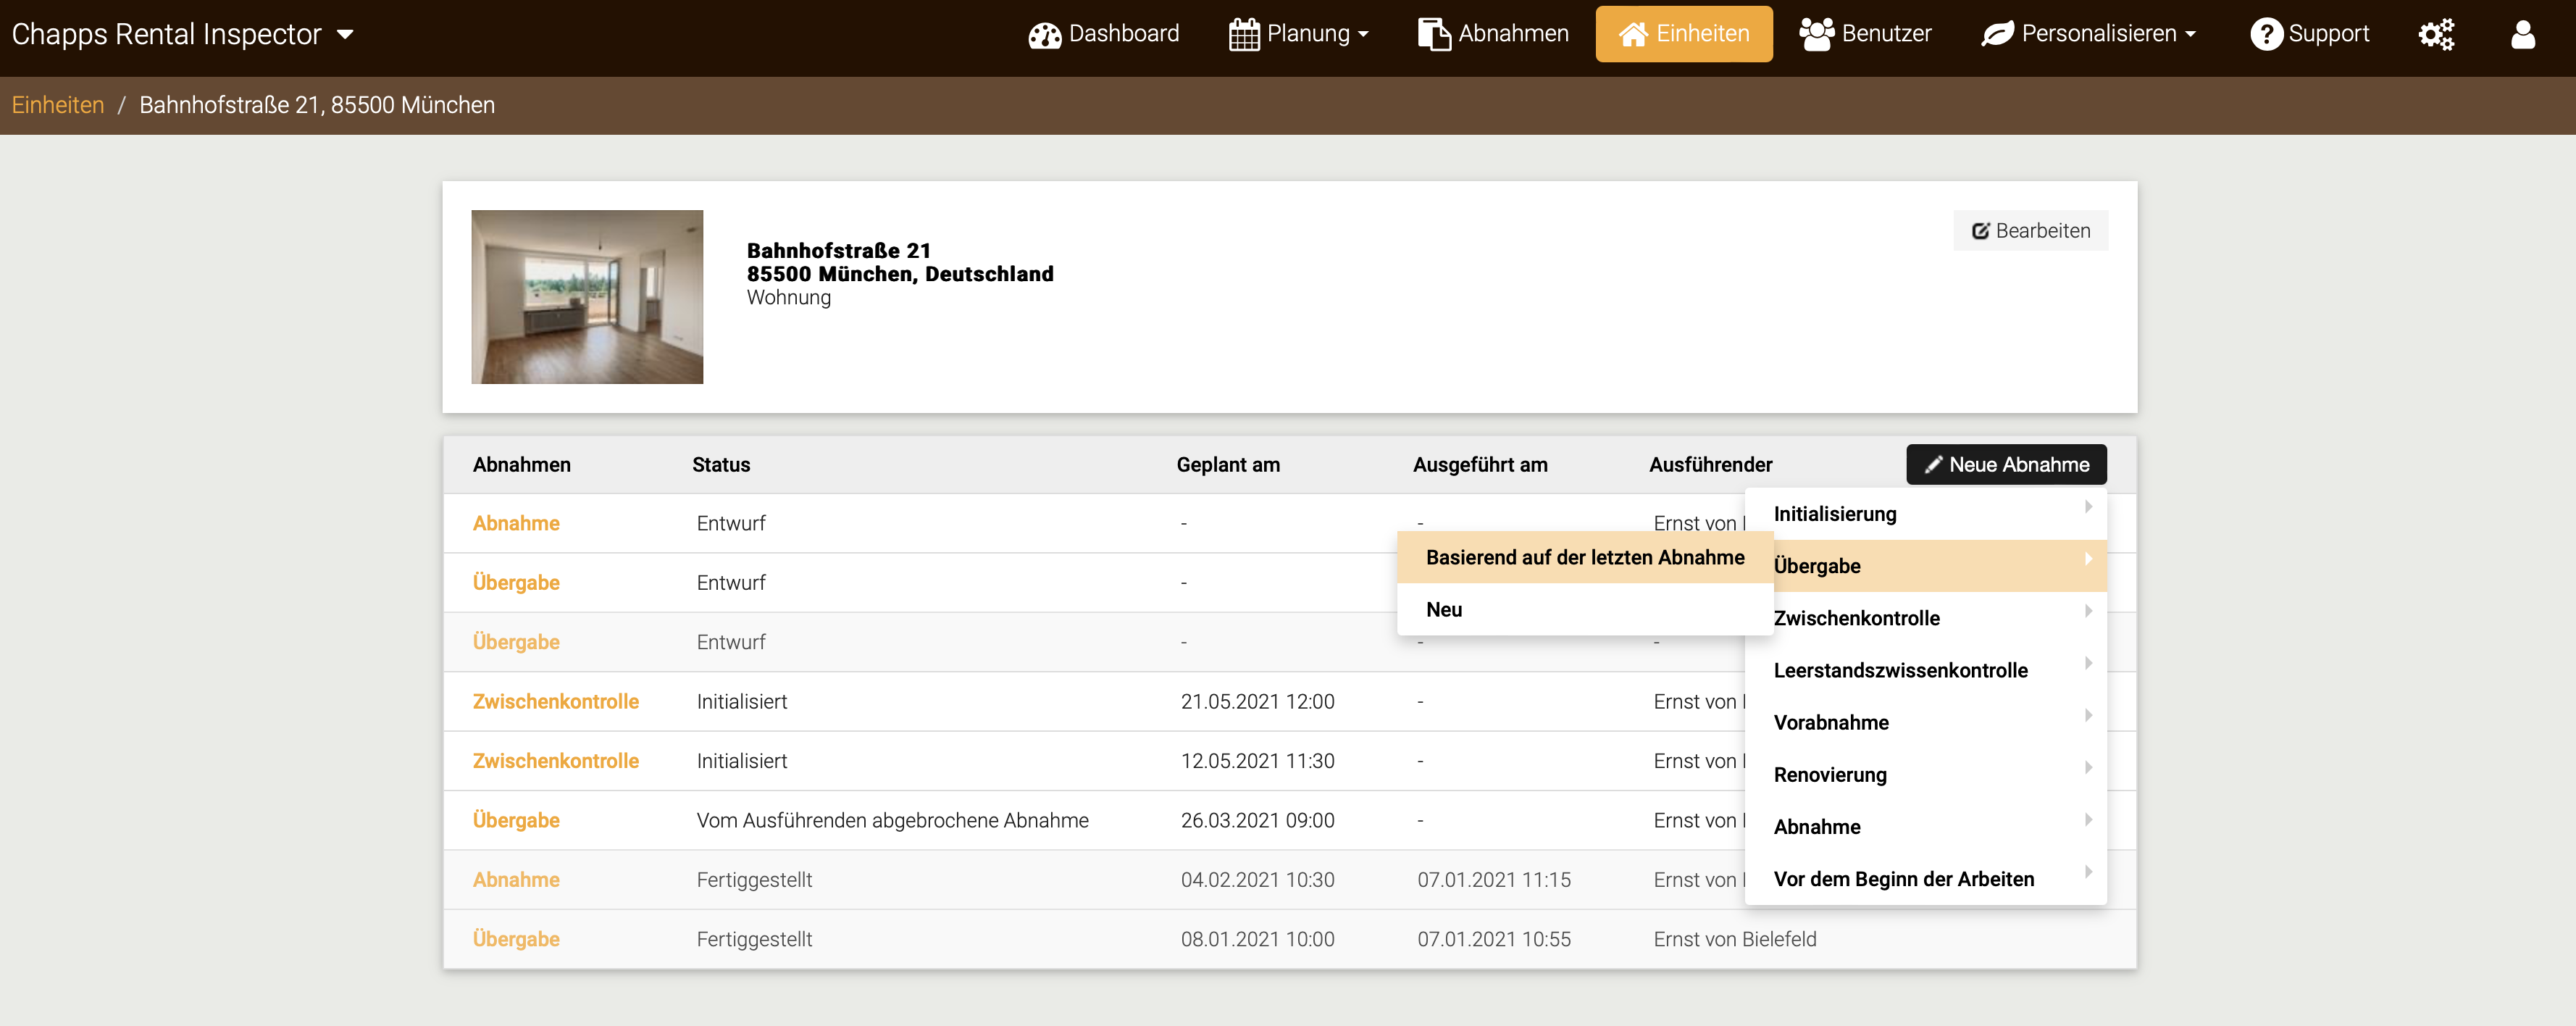Screen dimensions: 2576x1026
Task: Choose Basierend auf der letzten Abnahme
Action: [1584, 557]
